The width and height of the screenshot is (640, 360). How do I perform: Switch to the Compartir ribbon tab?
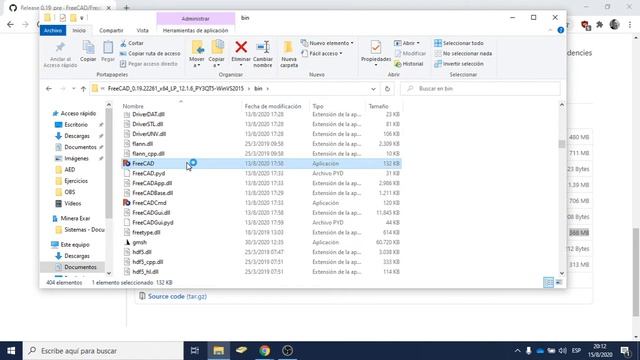click(111, 31)
